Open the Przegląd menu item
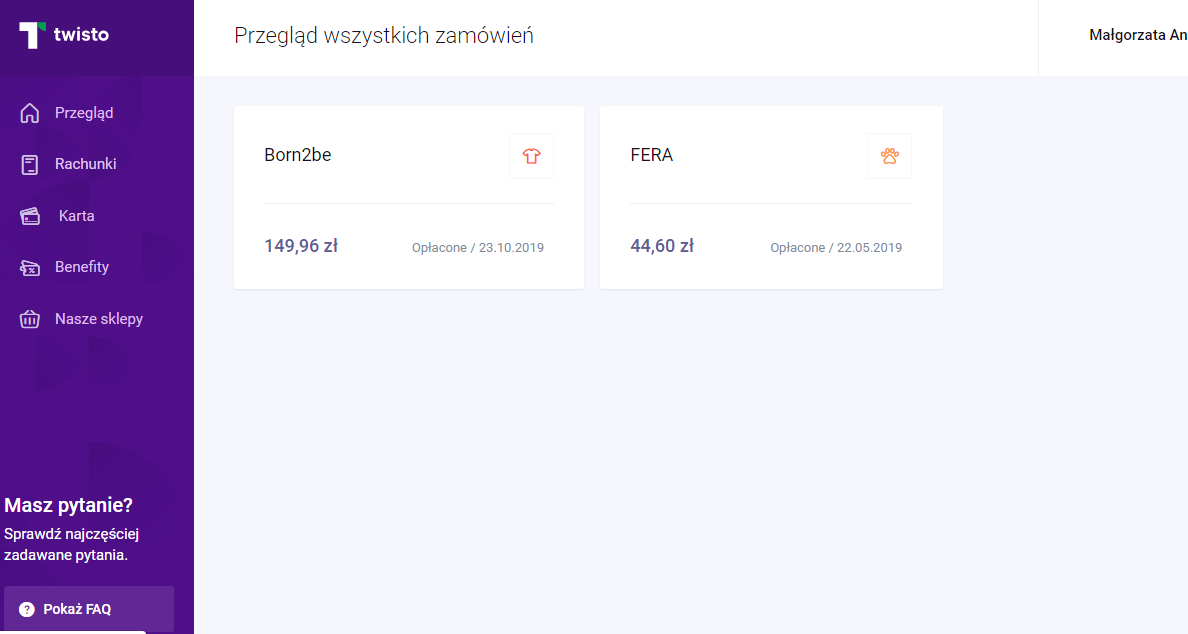 pyautogui.click(x=83, y=113)
